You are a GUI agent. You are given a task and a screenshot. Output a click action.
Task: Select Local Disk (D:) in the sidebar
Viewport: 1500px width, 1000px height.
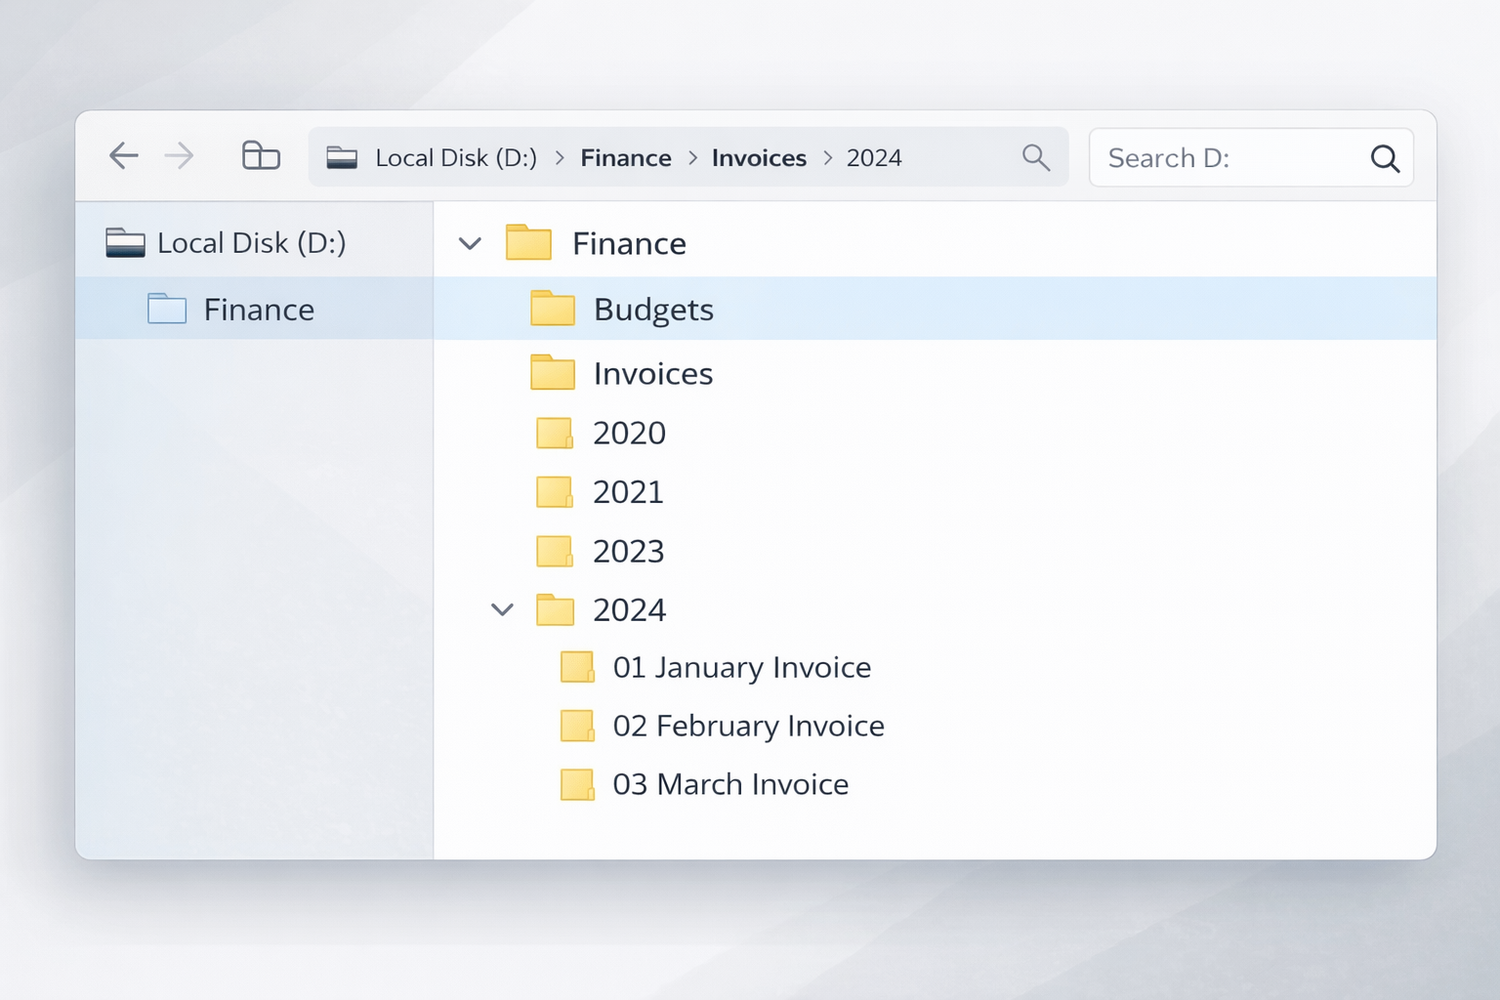pos(251,243)
